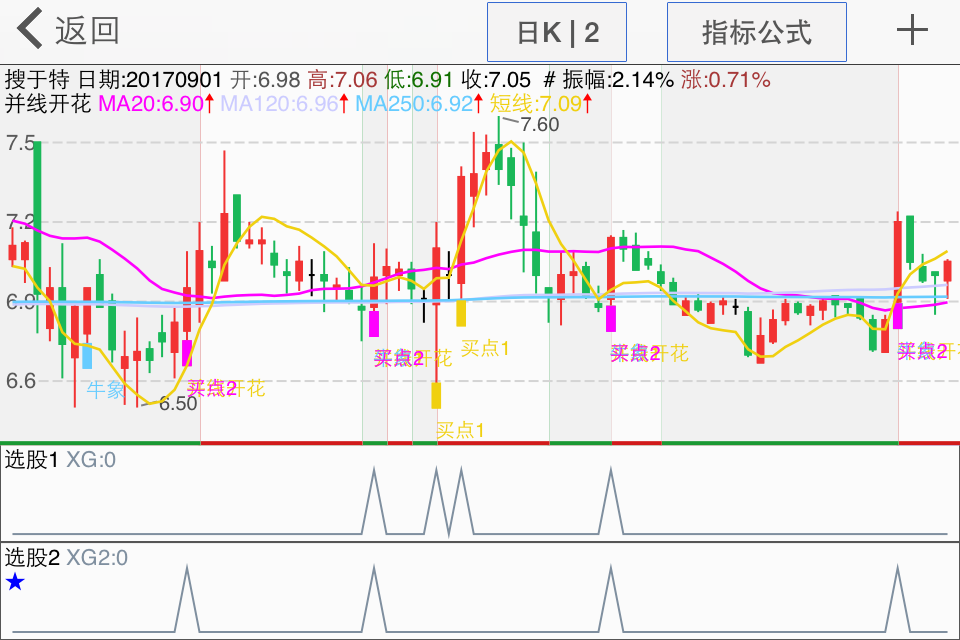Tap the 收:7.05 close price value
This screenshot has width=960, height=640.
496,80
